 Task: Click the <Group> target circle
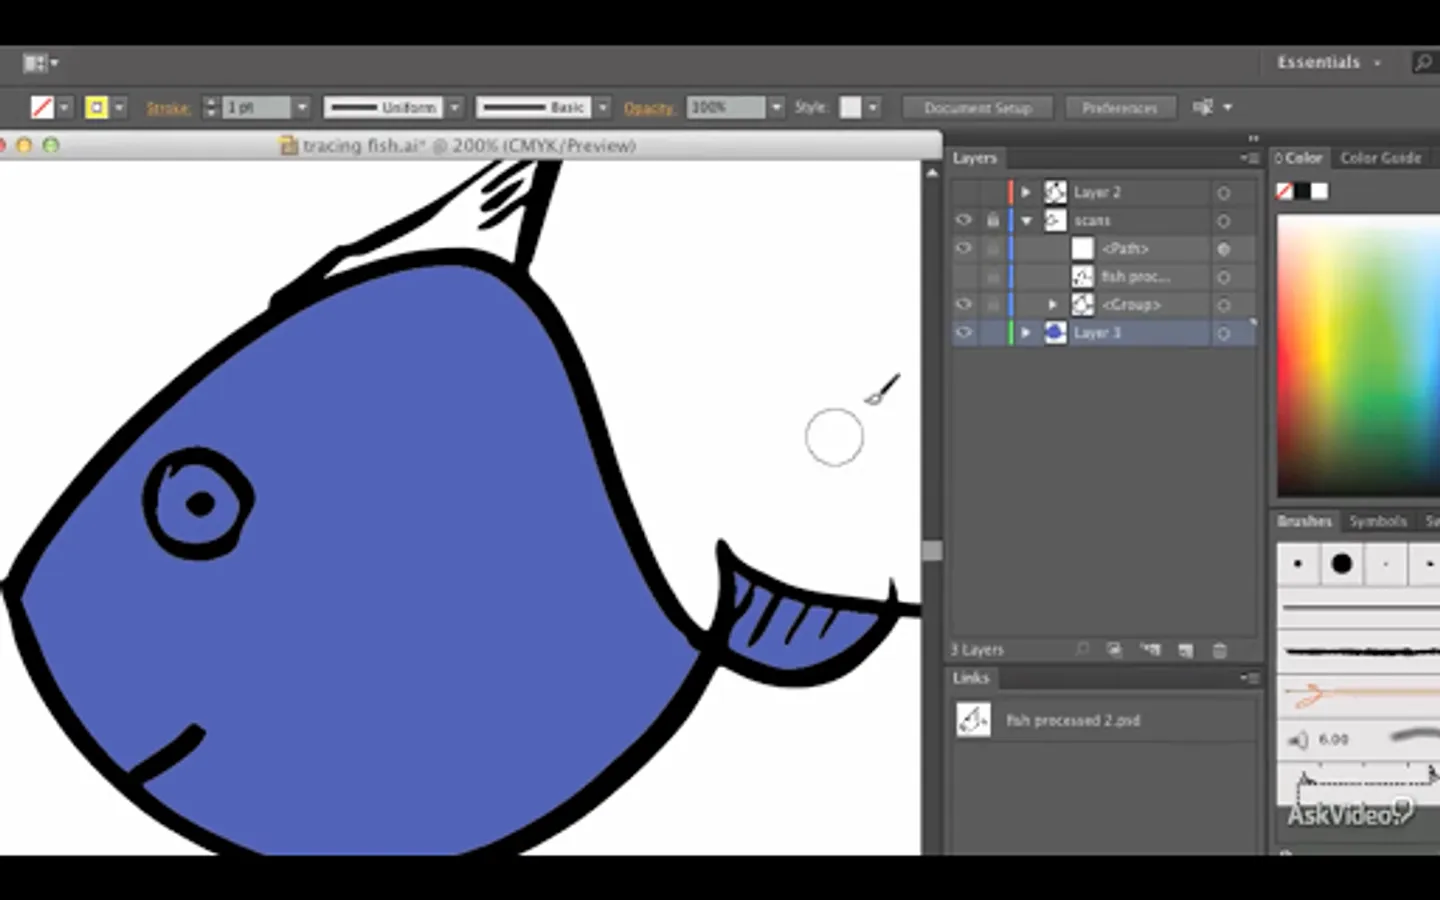(1224, 305)
